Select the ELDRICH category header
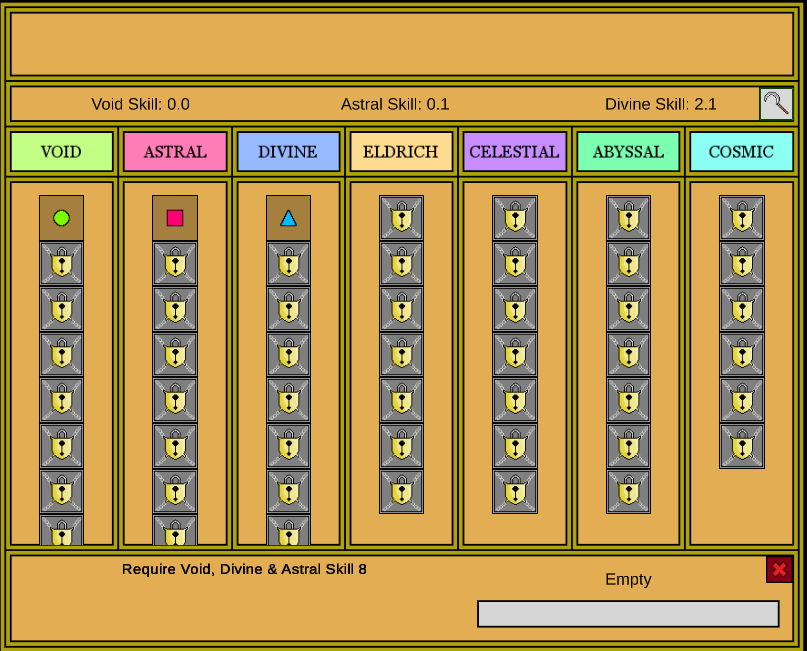The height and width of the screenshot is (651, 807). click(x=401, y=151)
